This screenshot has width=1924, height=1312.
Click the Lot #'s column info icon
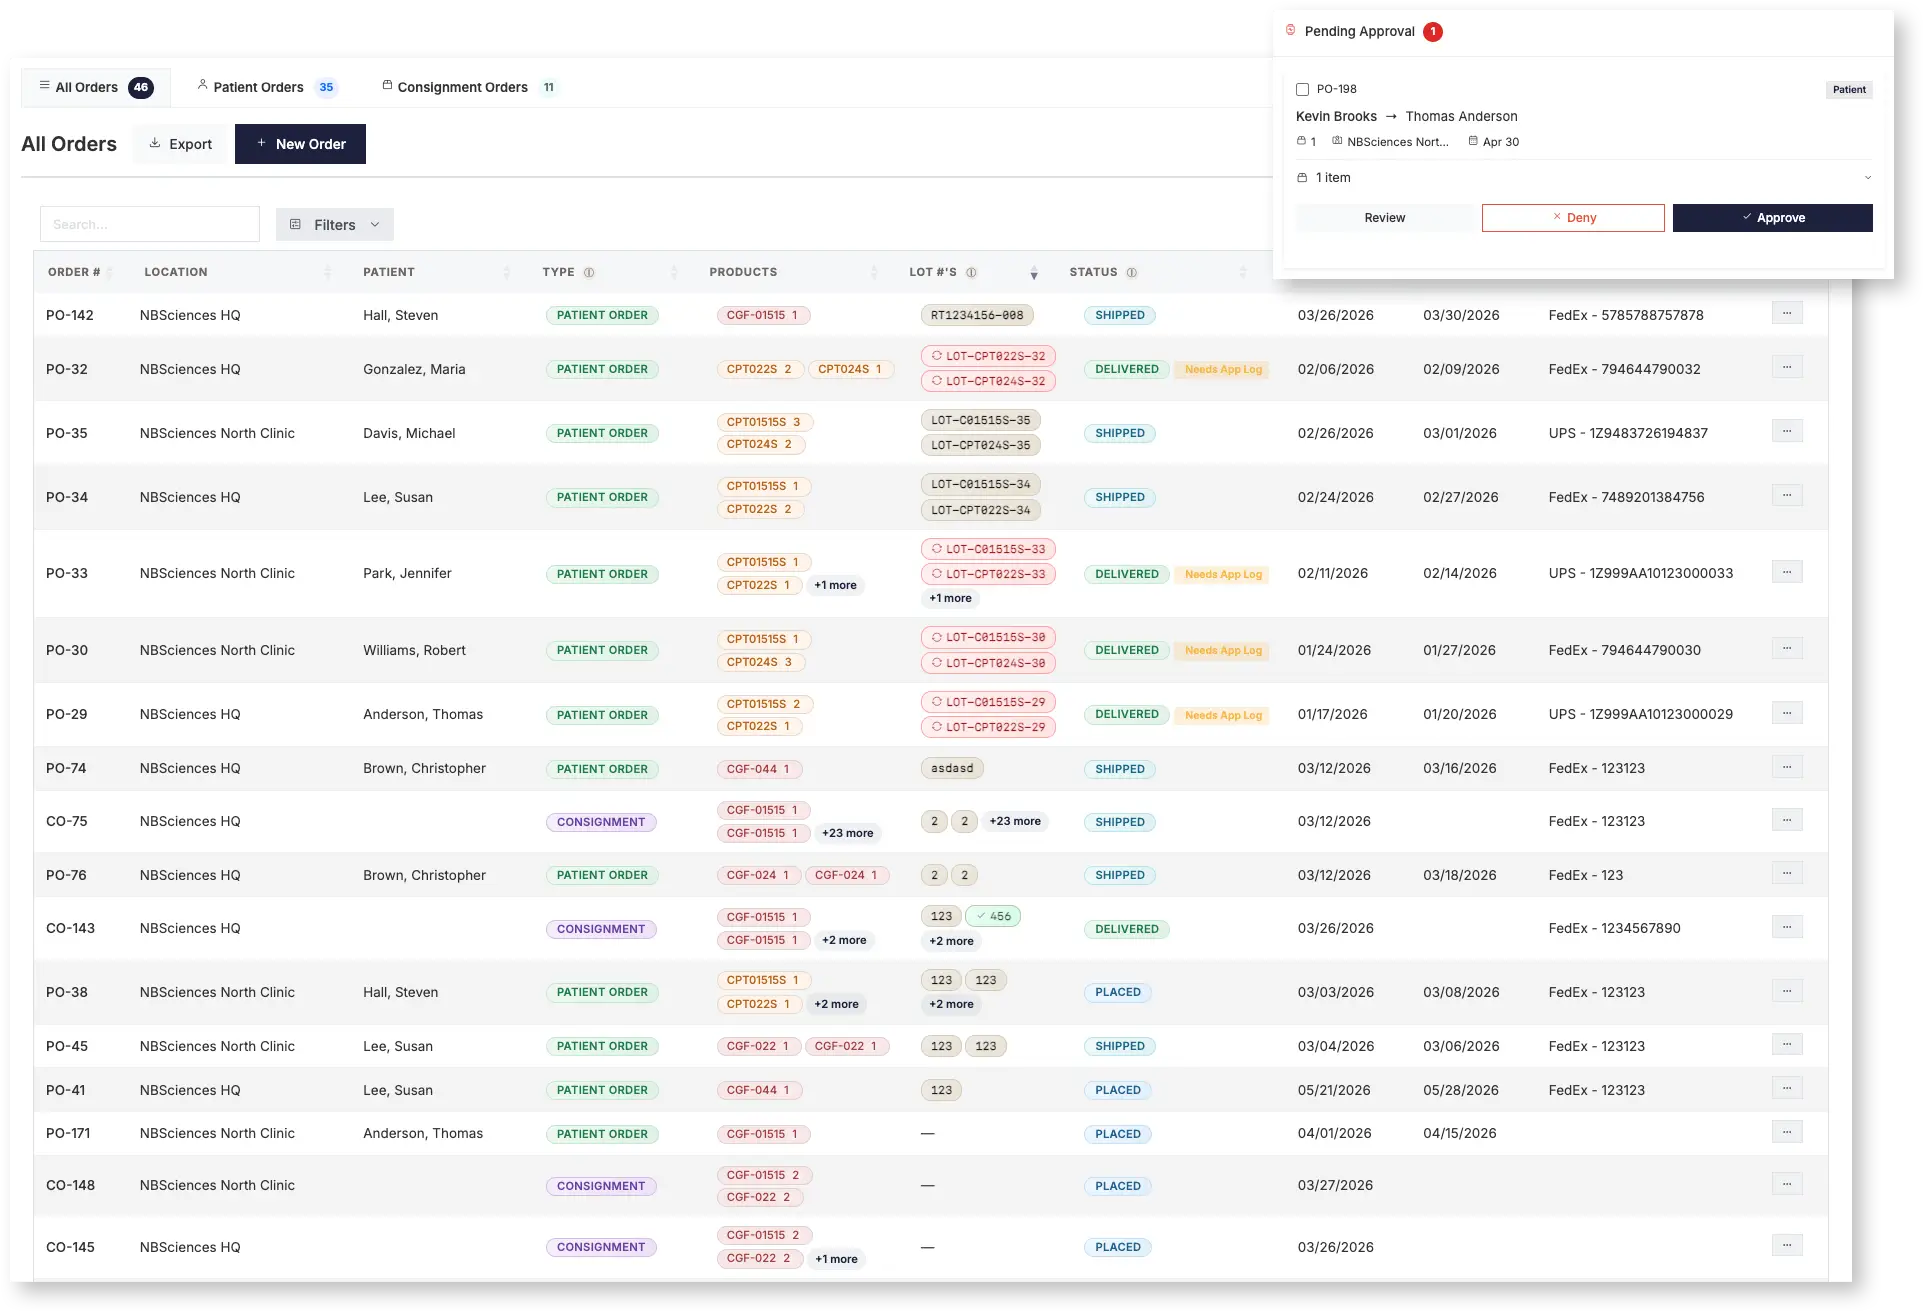[x=971, y=273]
